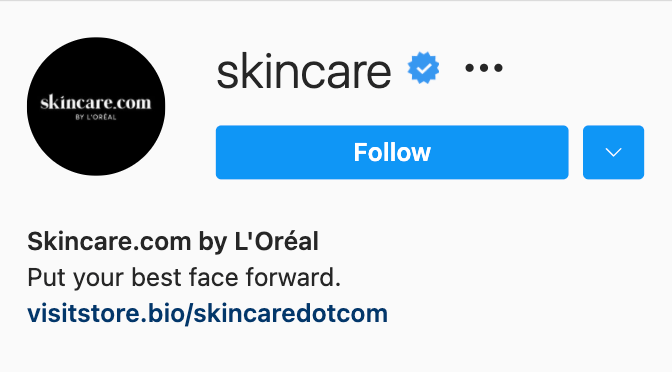Open the skincare.com profile picture
This screenshot has height=372, width=672.
pyautogui.click(x=96, y=106)
